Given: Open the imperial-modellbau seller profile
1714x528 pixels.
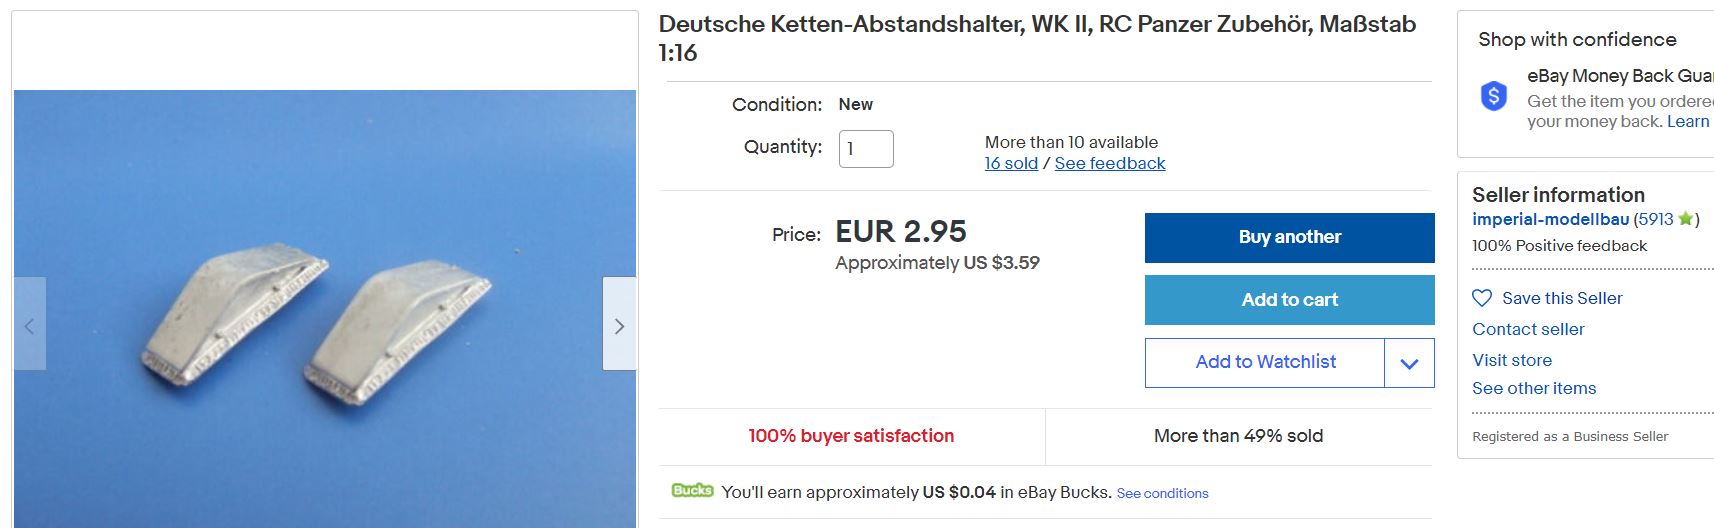Looking at the screenshot, I should tap(1550, 219).
